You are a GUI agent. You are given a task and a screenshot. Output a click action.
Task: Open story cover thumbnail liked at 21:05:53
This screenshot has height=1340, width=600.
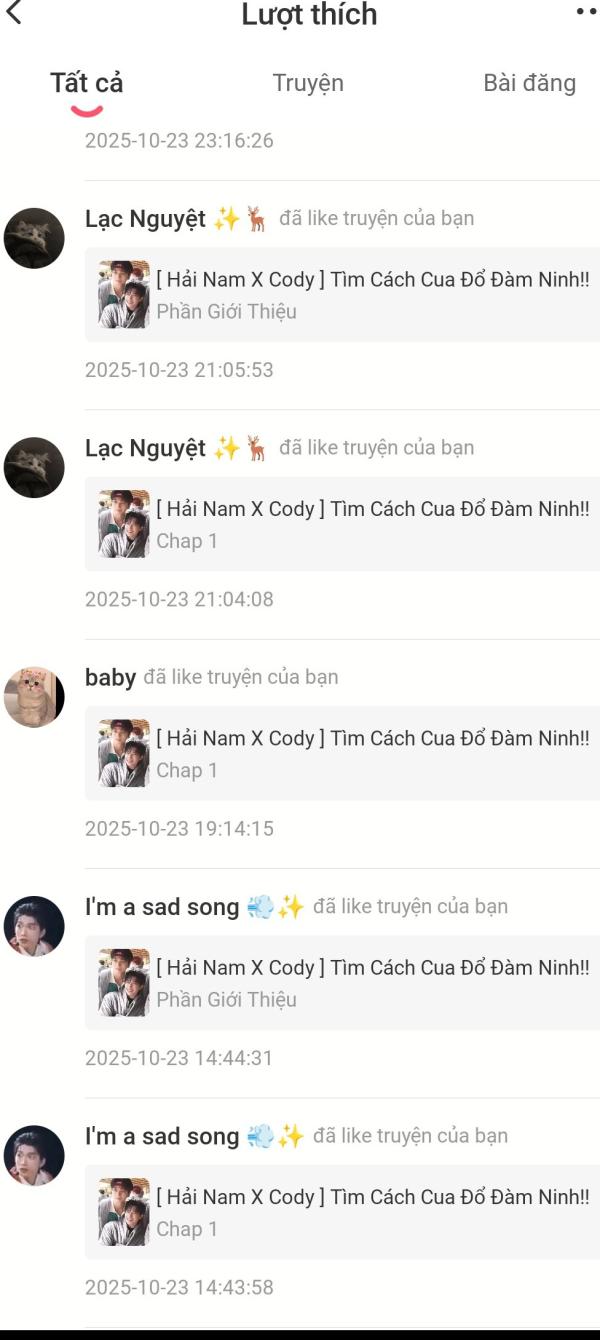(124, 294)
